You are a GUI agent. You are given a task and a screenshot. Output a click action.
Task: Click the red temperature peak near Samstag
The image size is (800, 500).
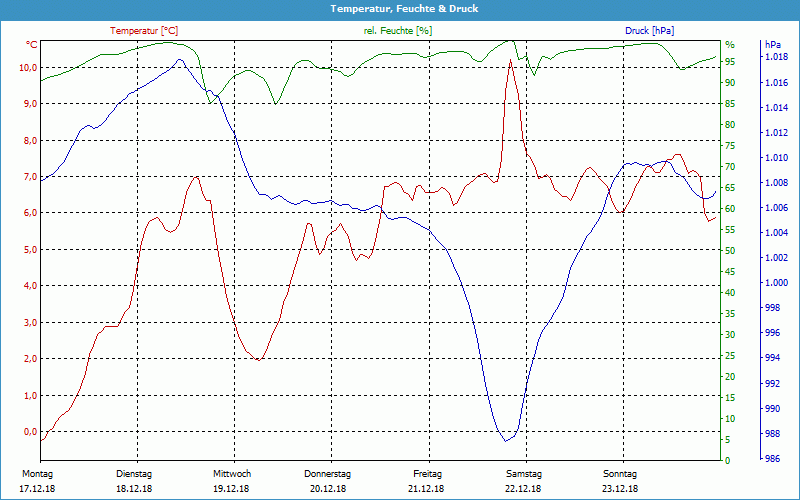point(510,60)
